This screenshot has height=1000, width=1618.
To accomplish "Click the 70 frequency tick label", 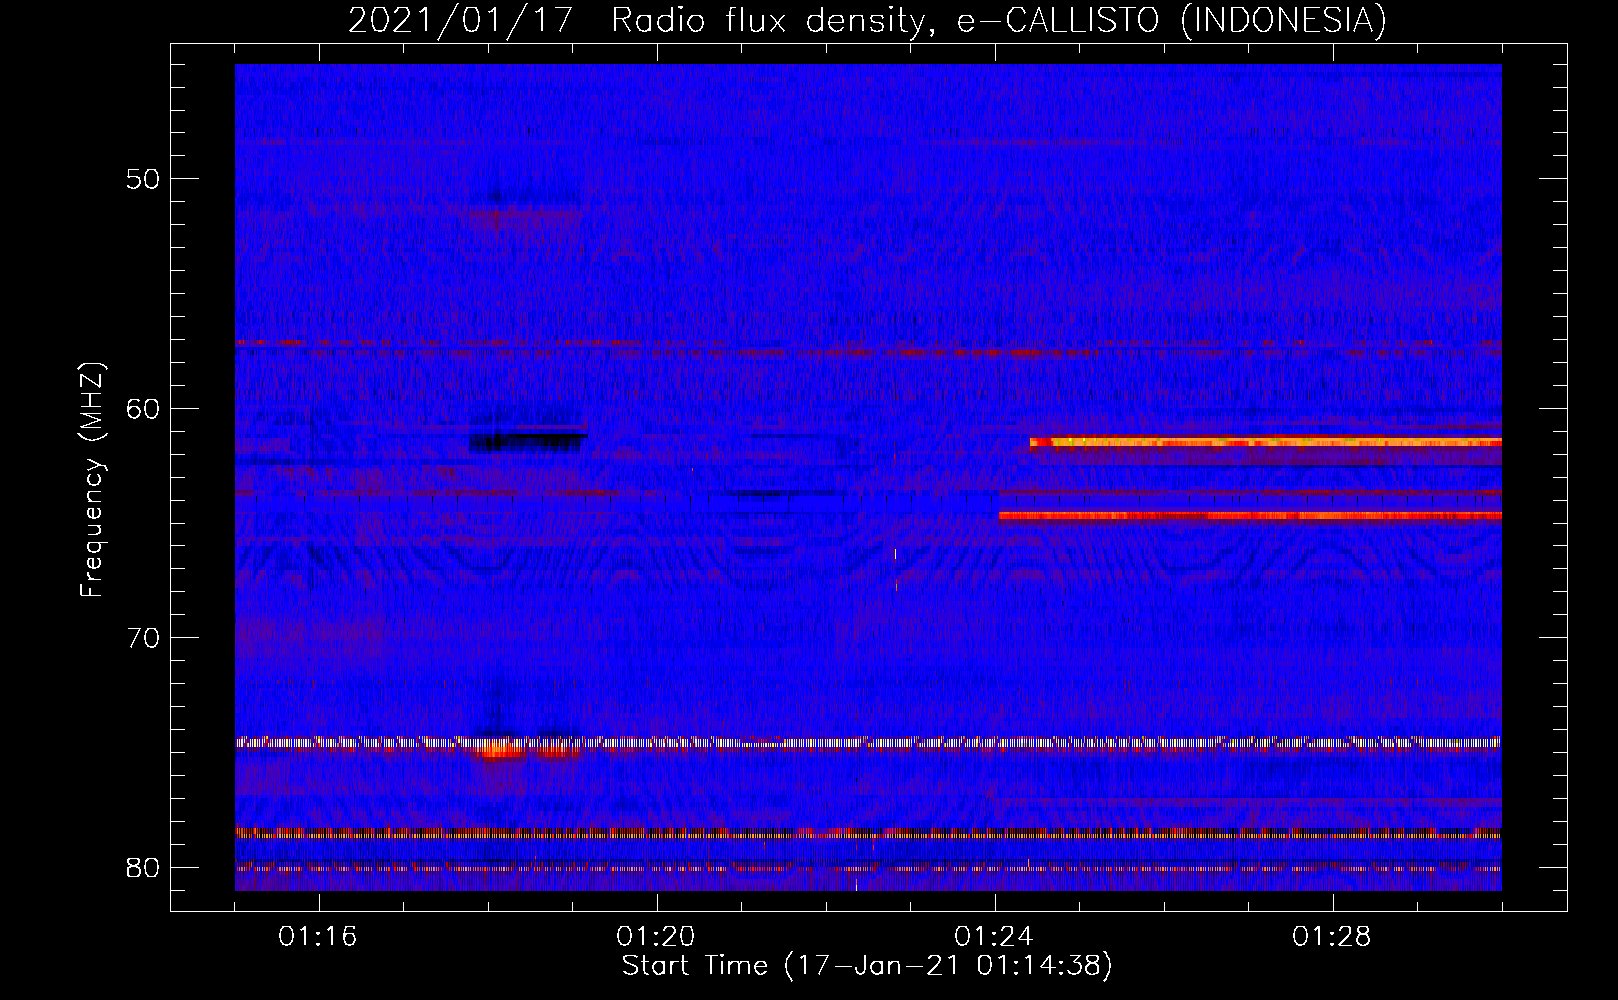I will click(x=144, y=638).
